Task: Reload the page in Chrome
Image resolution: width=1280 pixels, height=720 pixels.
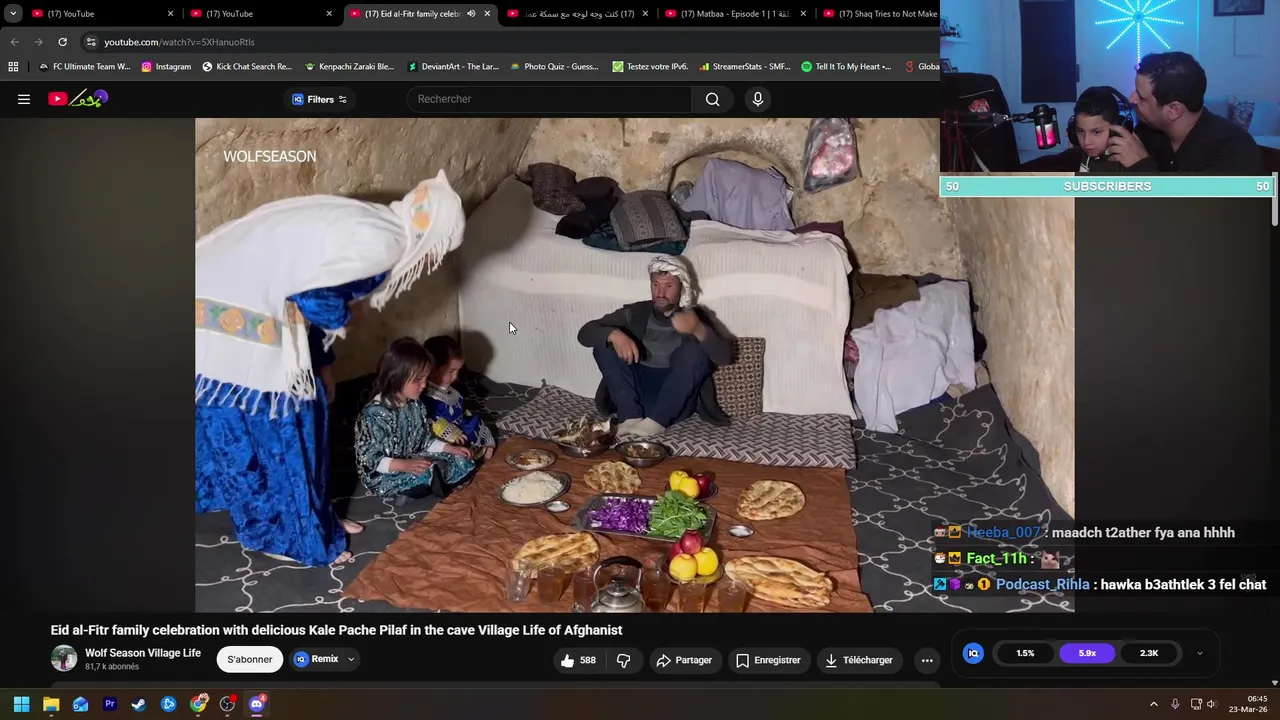Action: pyautogui.click(x=62, y=42)
